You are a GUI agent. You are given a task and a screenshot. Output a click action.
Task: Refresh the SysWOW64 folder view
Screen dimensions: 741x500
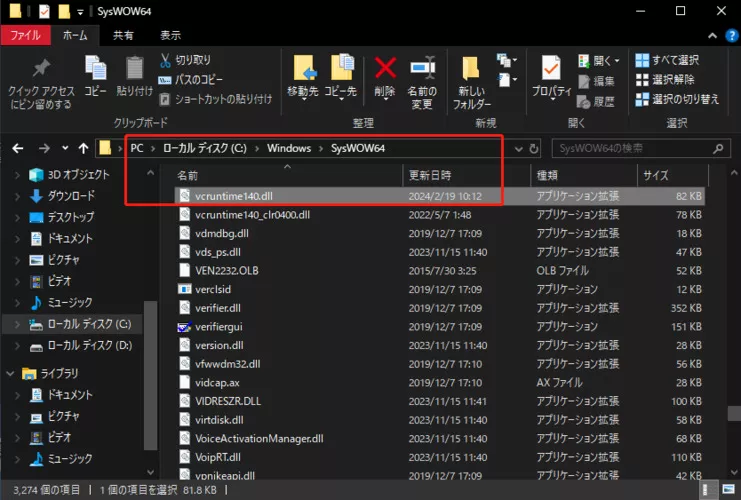tap(534, 149)
